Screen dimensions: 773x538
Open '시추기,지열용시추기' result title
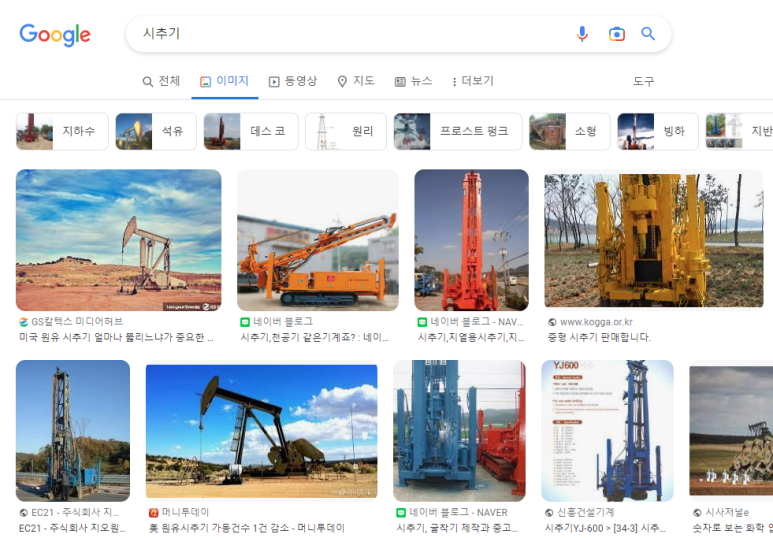(x=471, y=337)
